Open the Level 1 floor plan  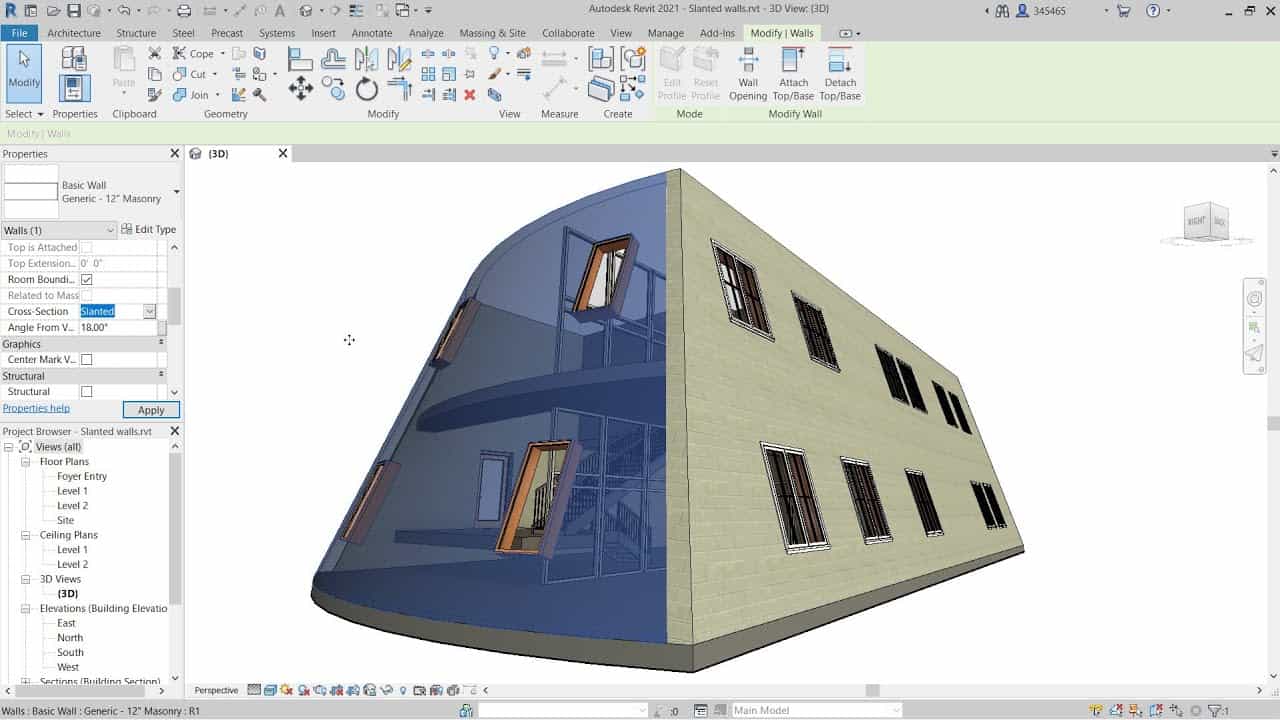point(72,491)
